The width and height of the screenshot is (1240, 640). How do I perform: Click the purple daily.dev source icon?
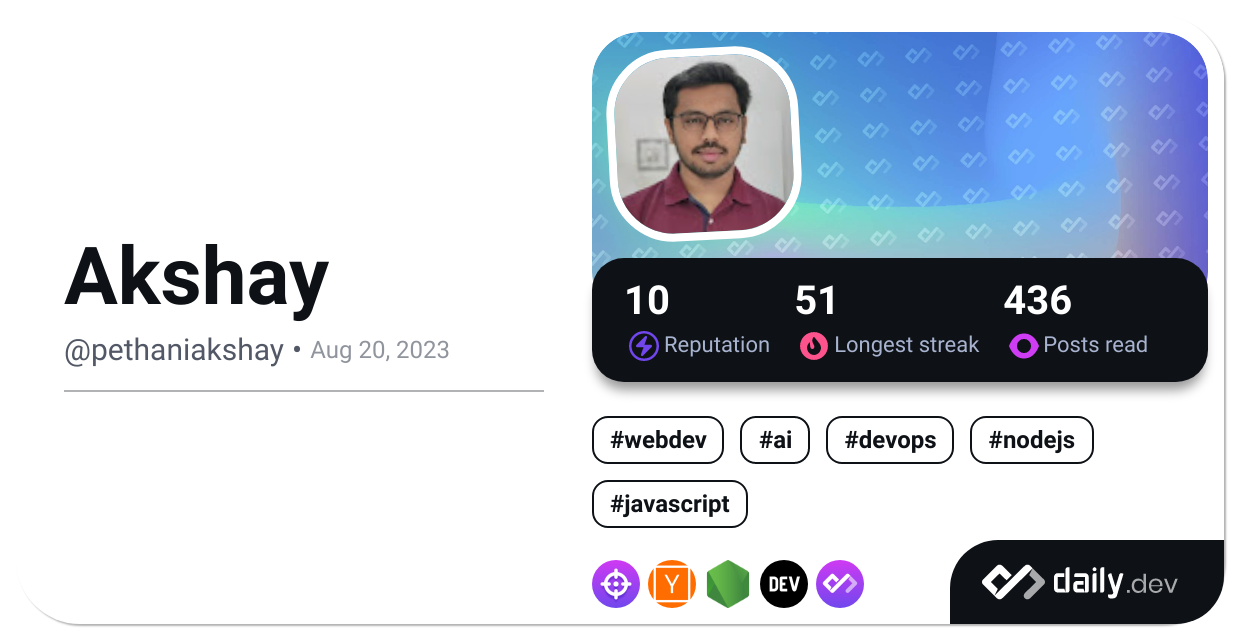coord(840,584)
